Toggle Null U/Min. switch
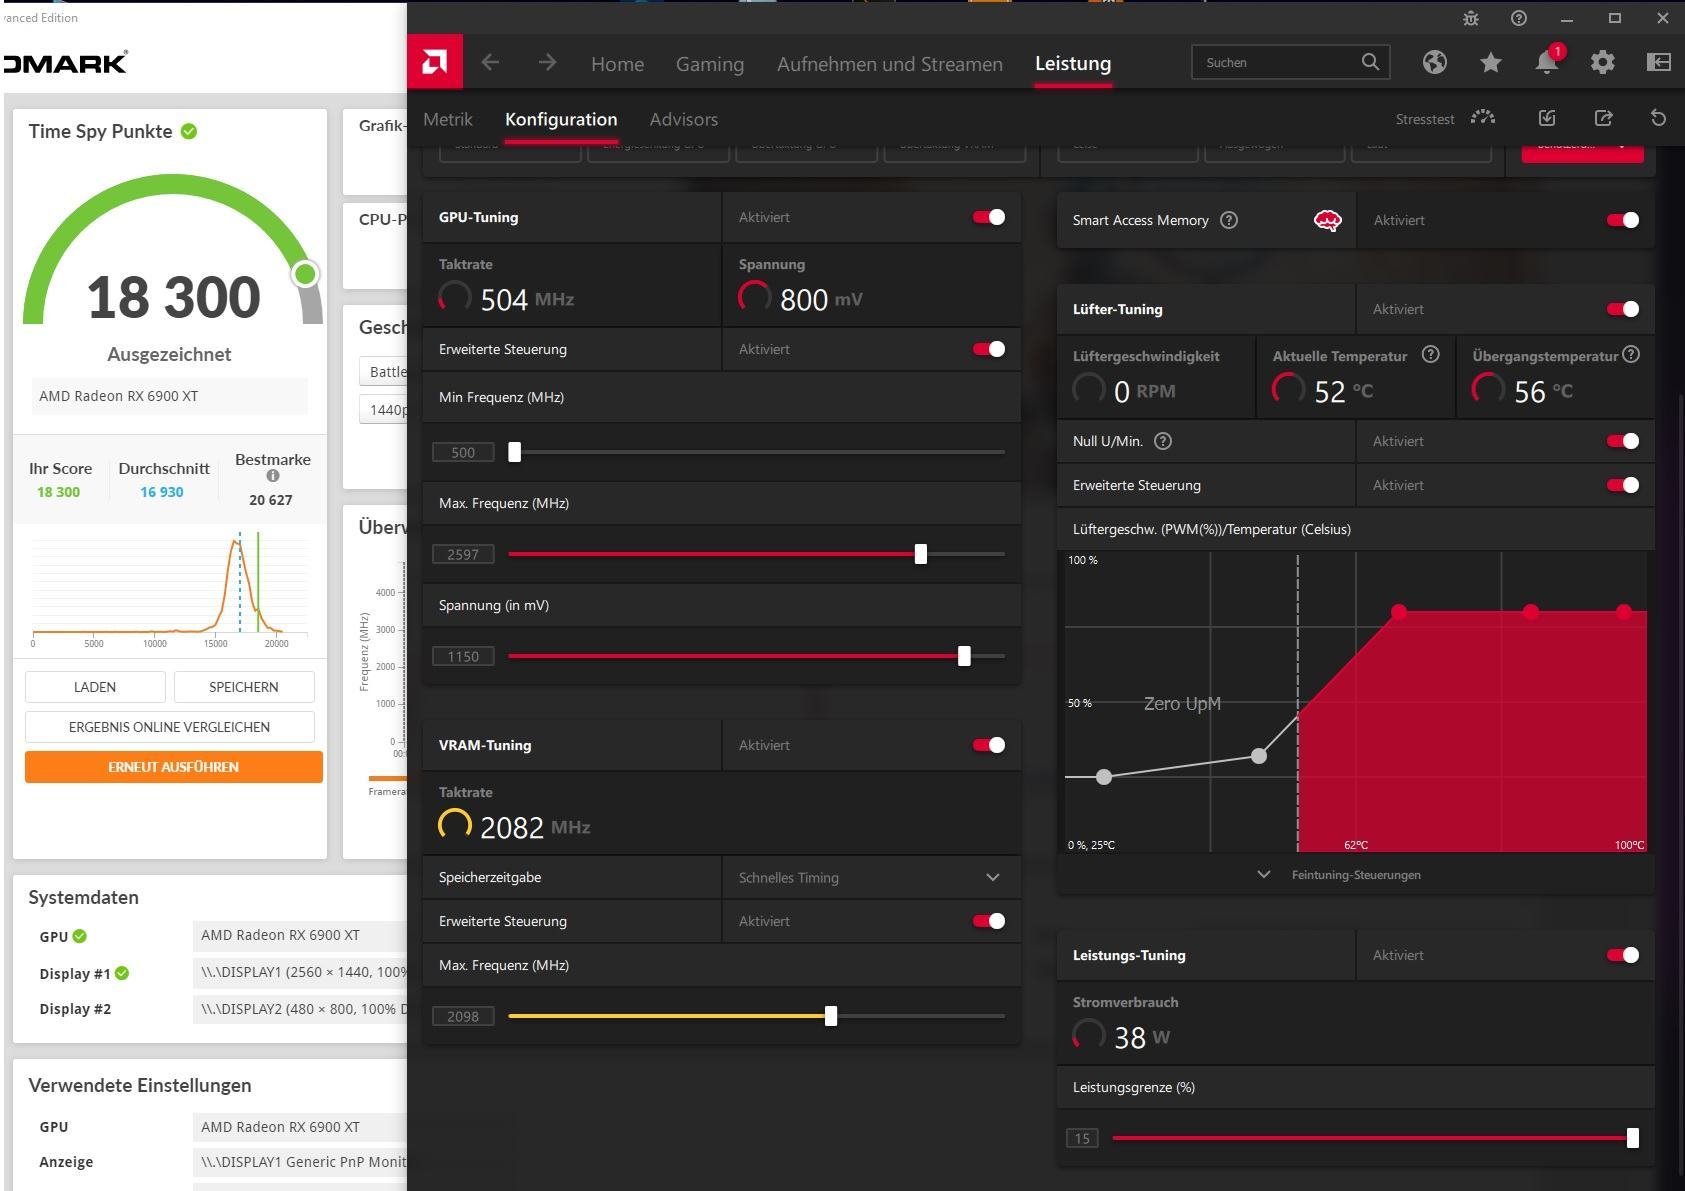Screen dimensions: 1685x1191 pyautogui.click(x=1623, y=441)
